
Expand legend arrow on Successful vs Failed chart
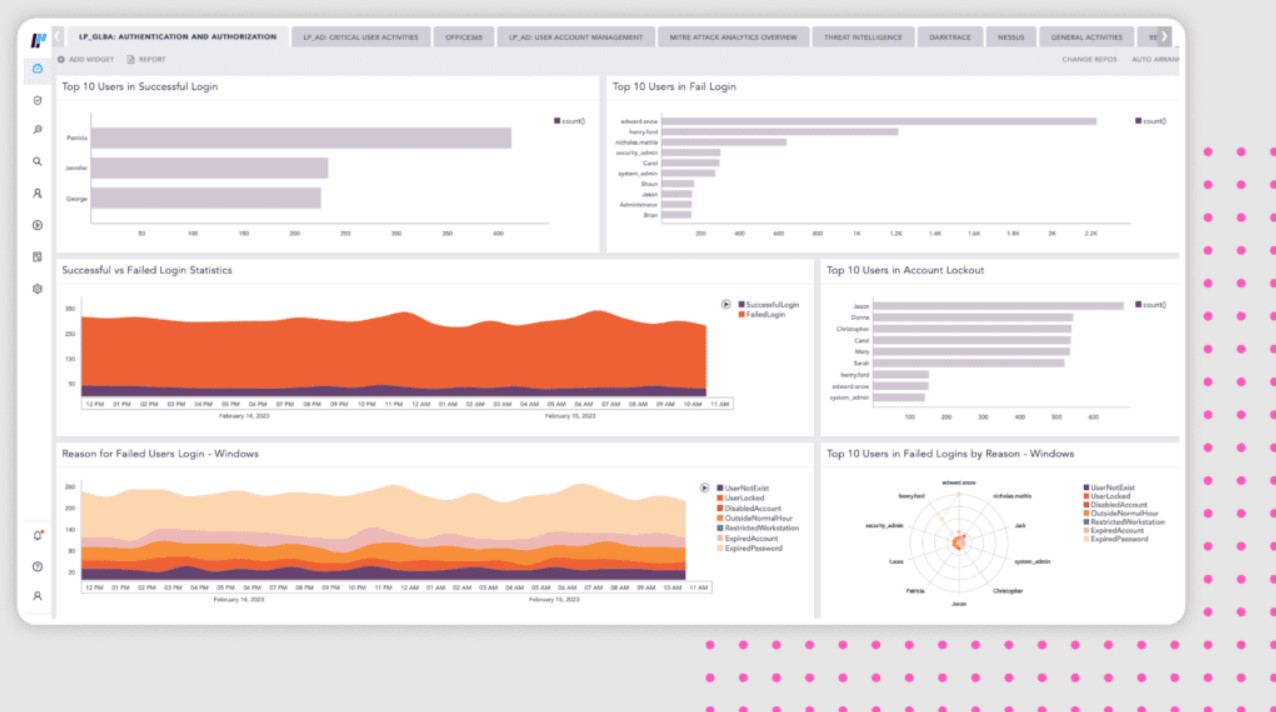tap(726, 304)
